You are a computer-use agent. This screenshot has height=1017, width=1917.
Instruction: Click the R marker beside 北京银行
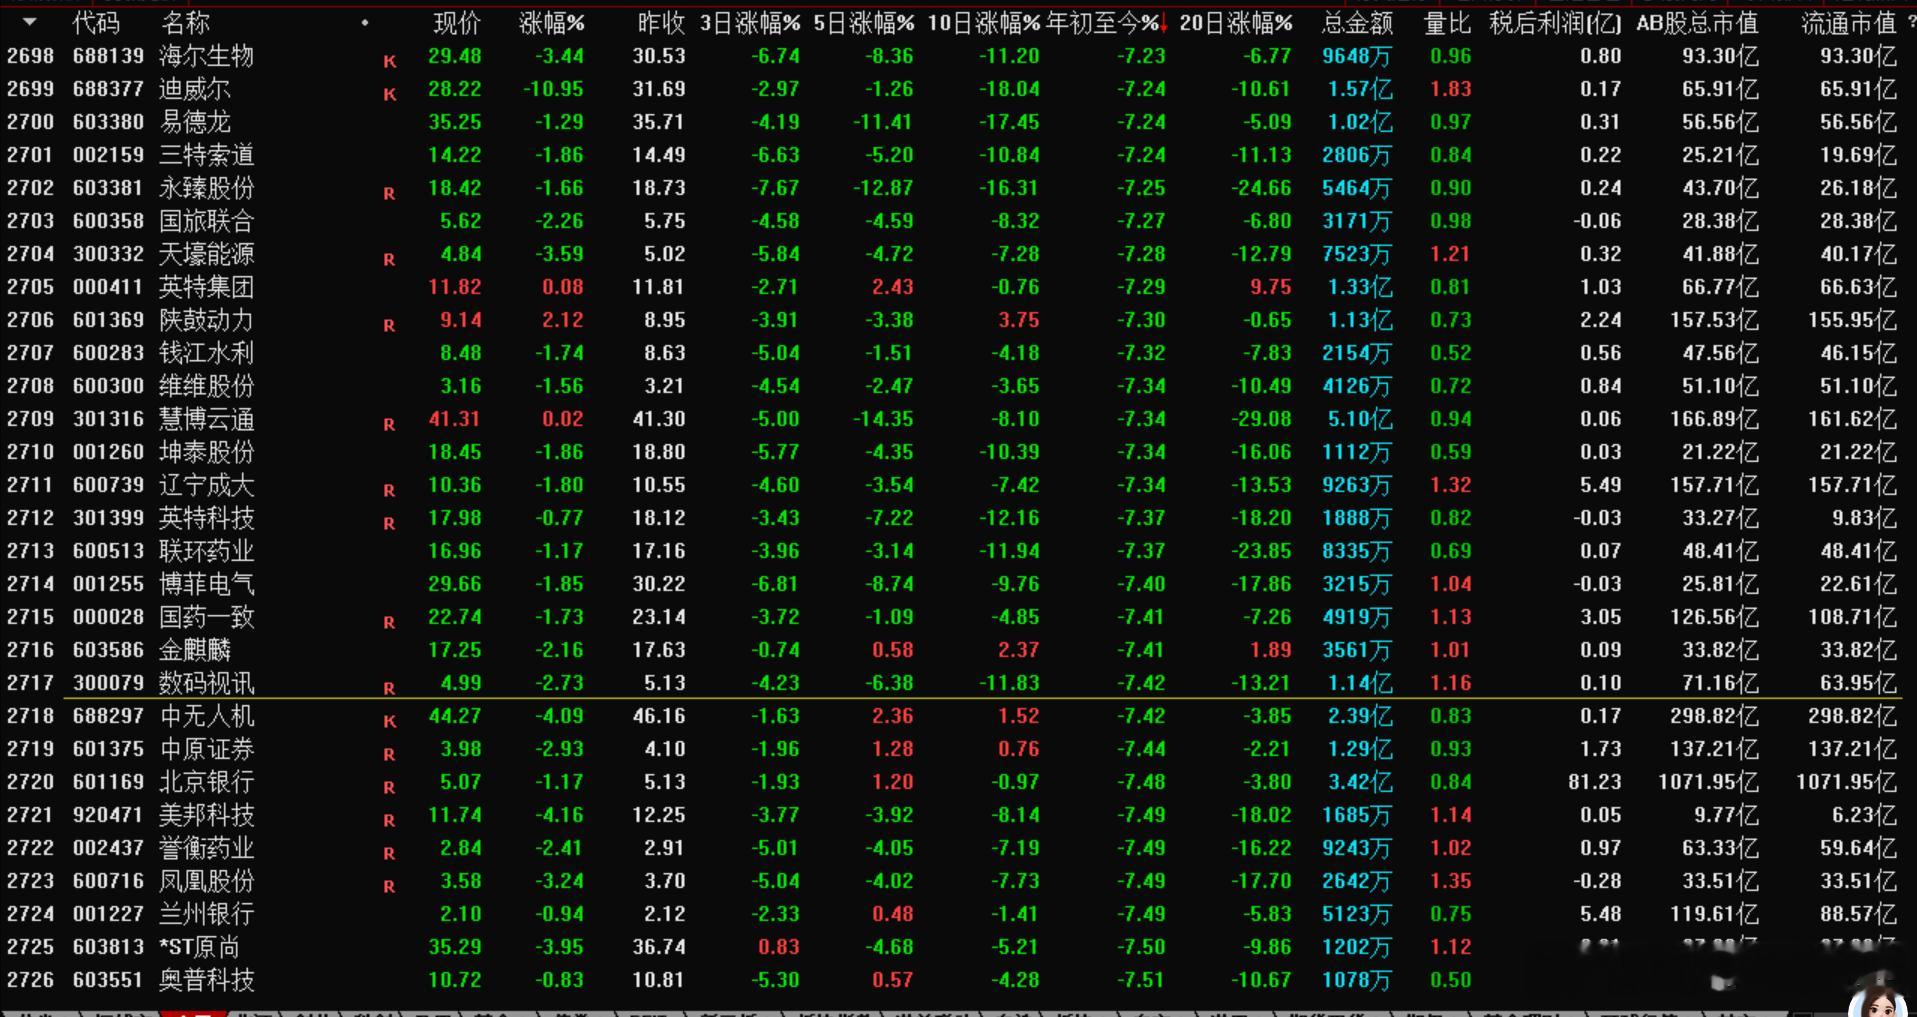(x=390, y=788)
